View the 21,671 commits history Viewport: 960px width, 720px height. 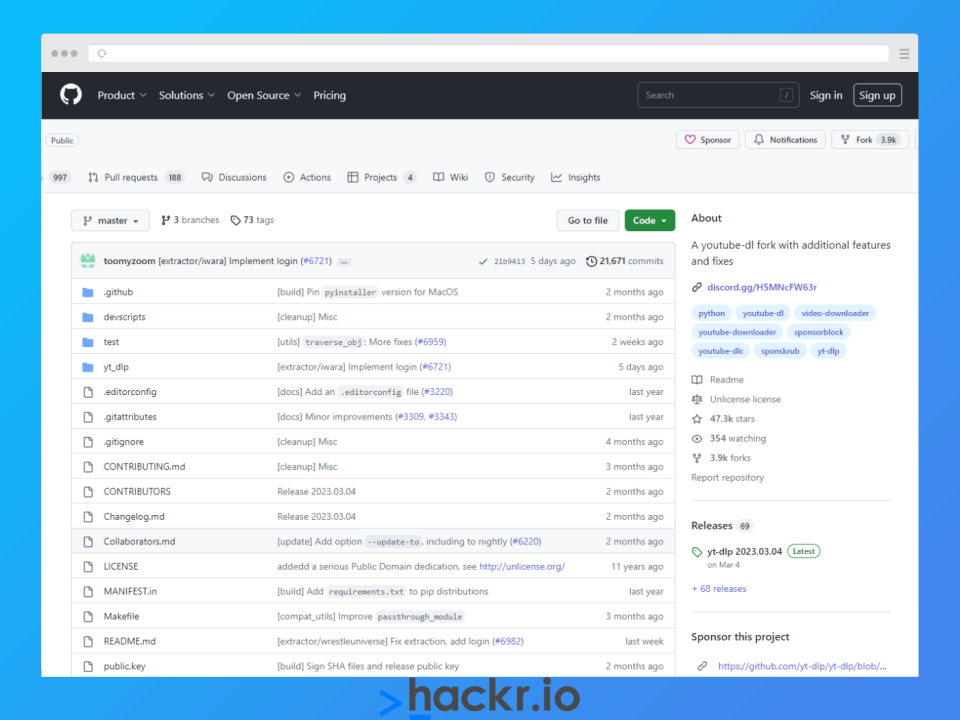[x=624, y=261]
